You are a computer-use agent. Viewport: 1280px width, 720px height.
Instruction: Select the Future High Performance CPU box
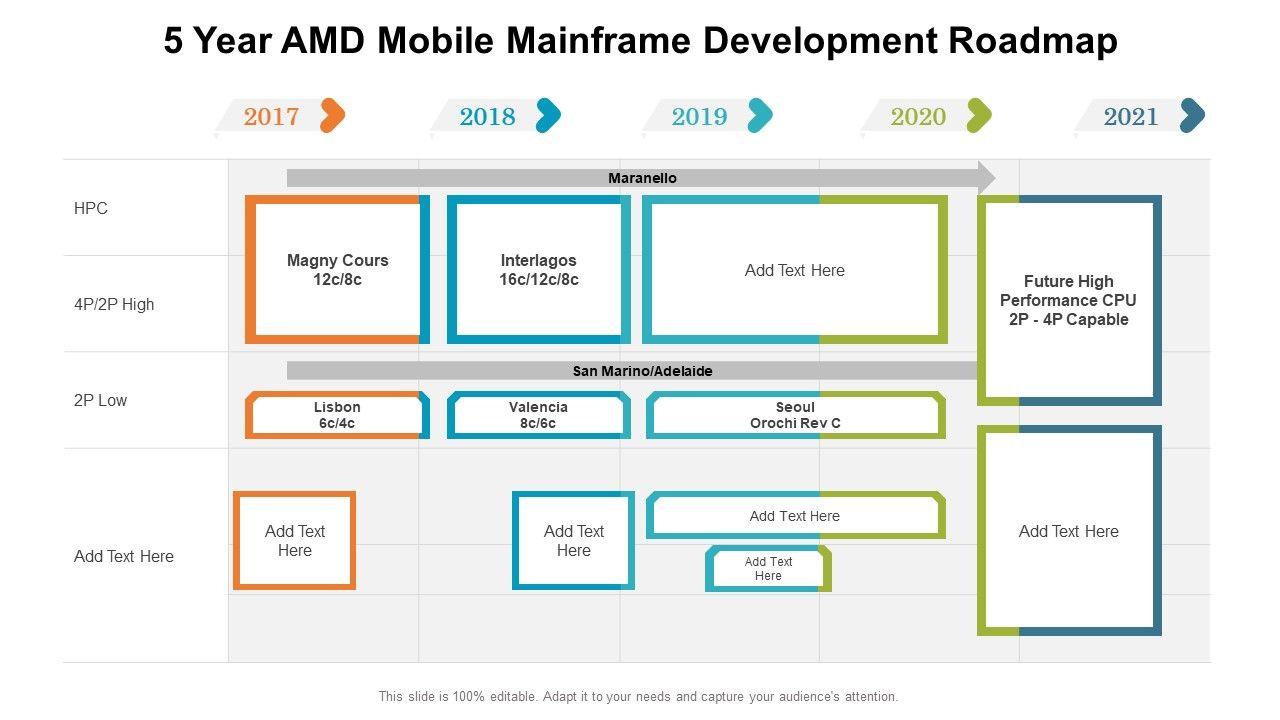[x=1068, y=300]
